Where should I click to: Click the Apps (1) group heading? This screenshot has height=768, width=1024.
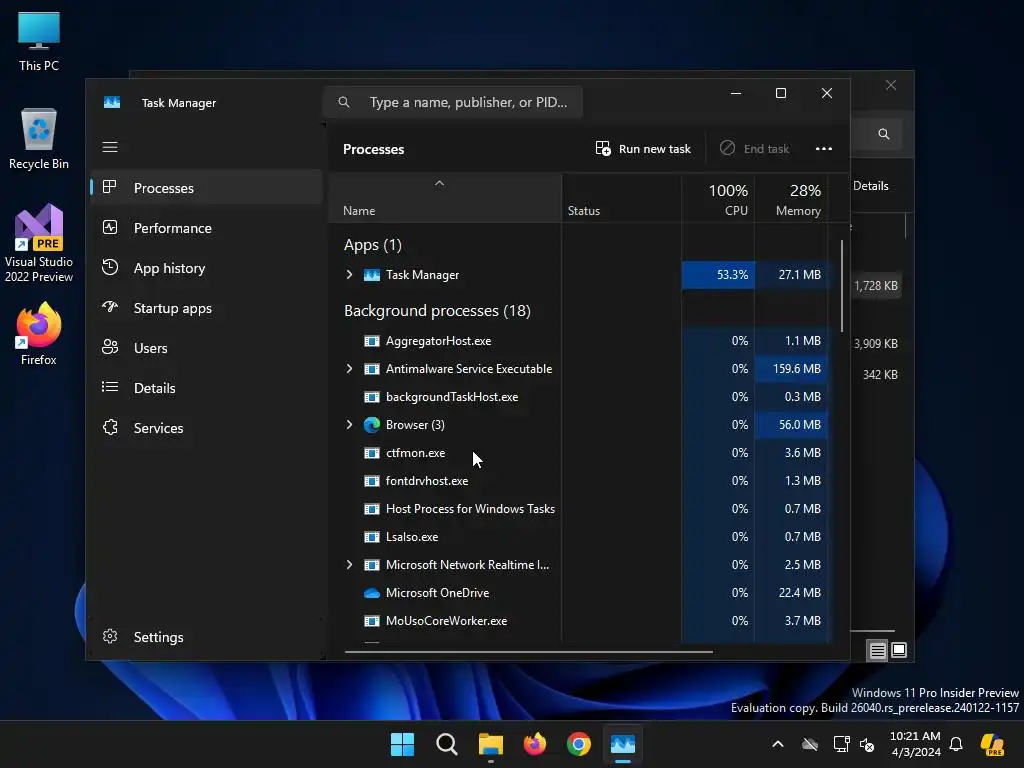point(373,245)
